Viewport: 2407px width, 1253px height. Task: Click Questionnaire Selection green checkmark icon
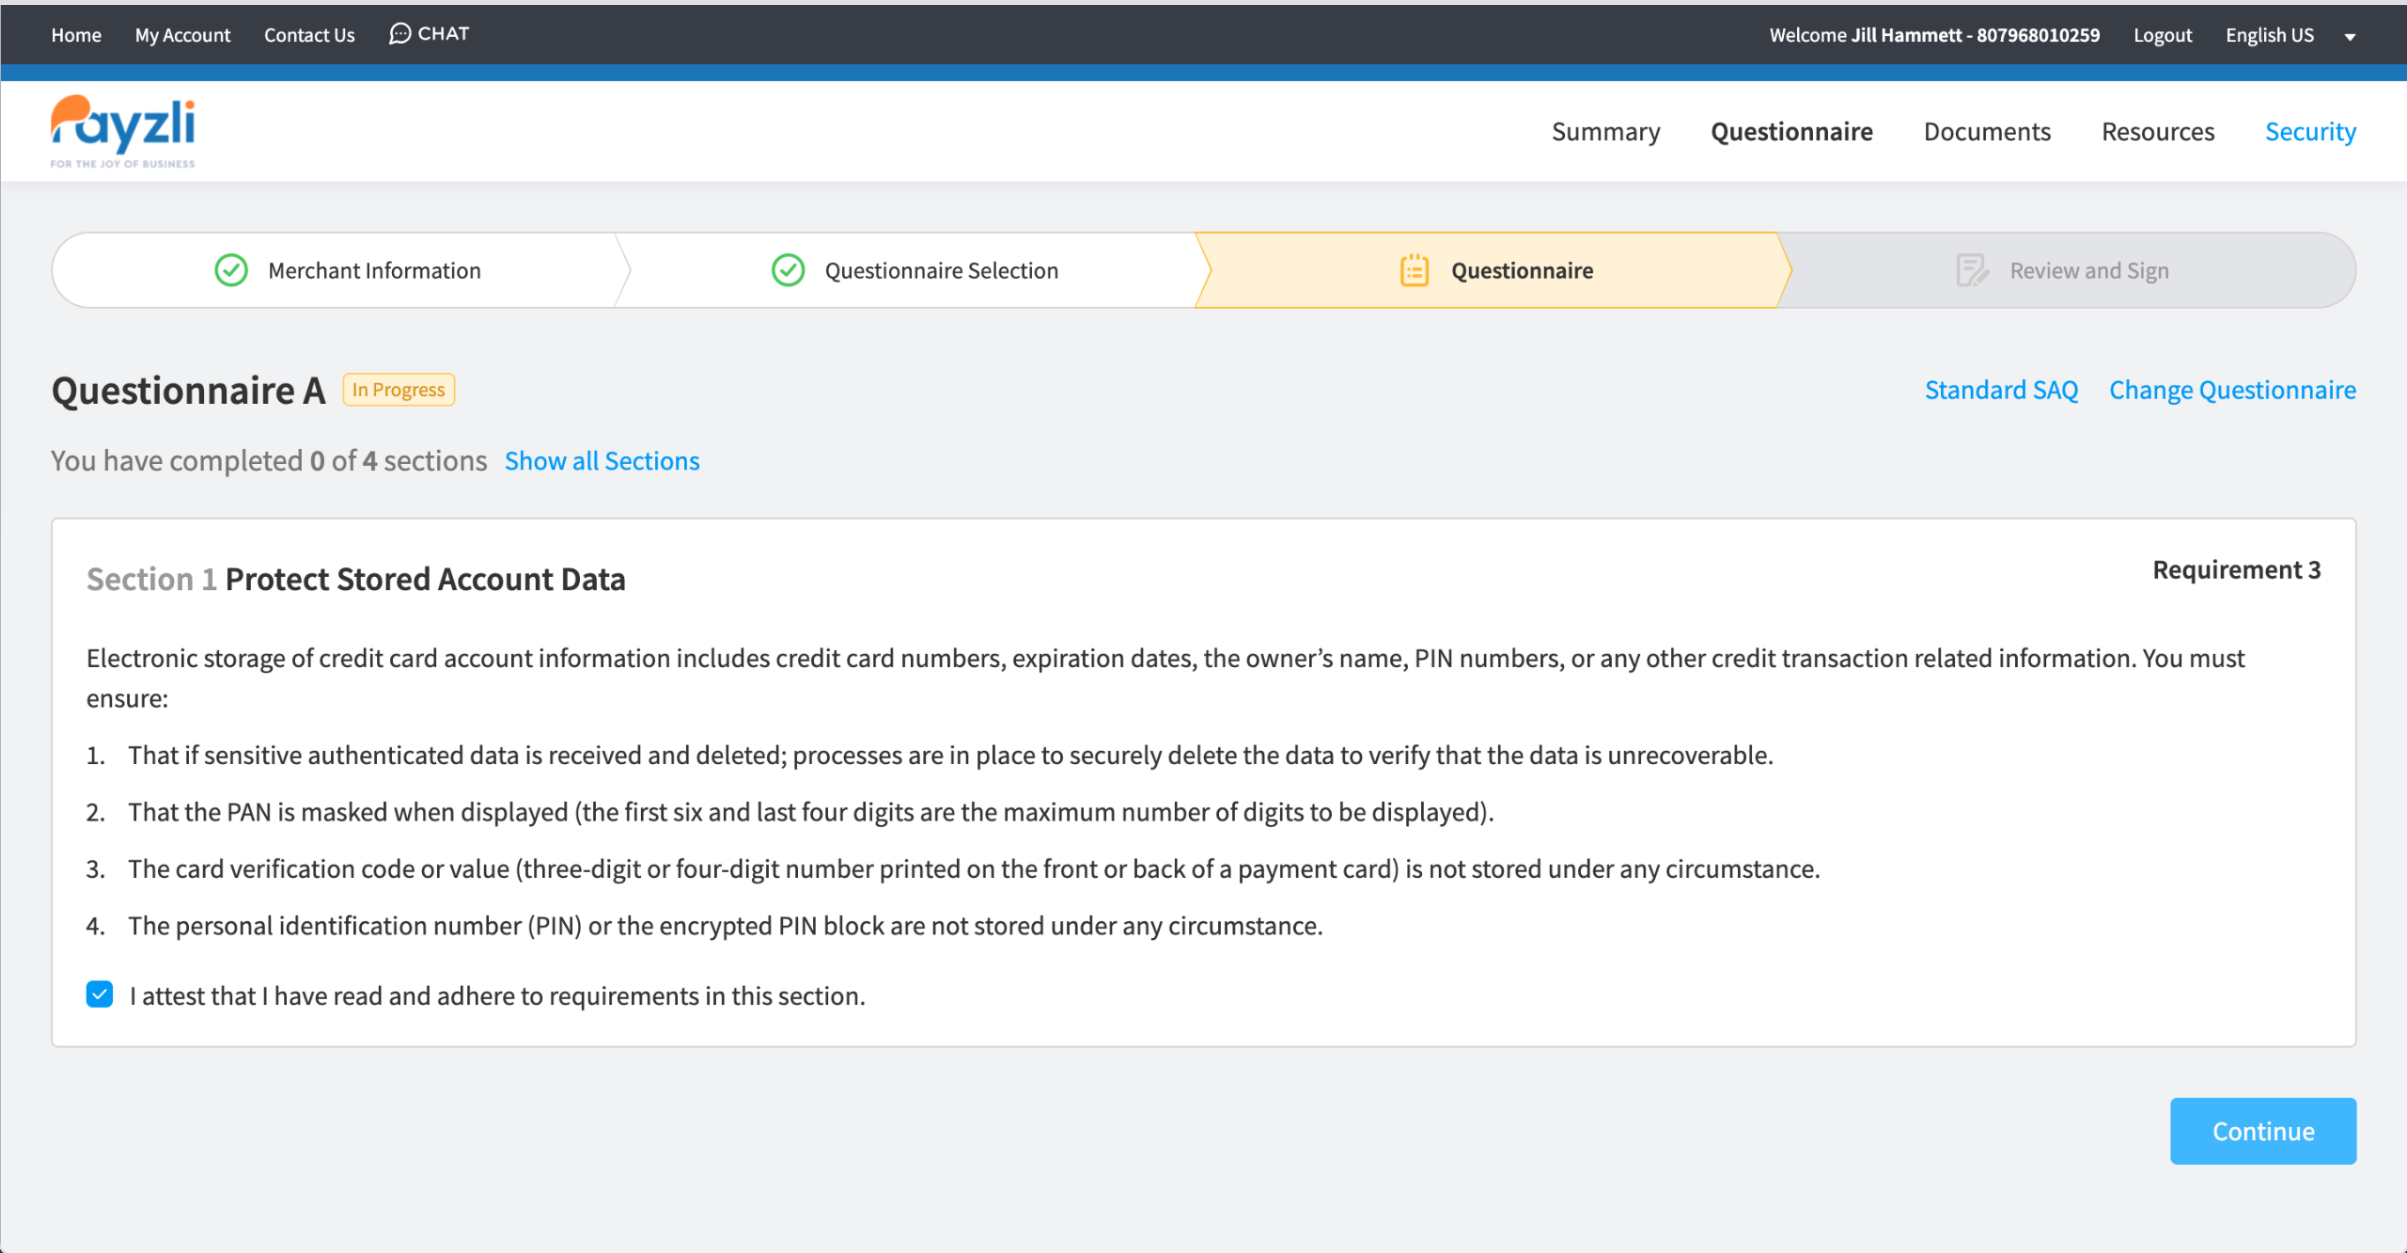click(x=788, y=270)
